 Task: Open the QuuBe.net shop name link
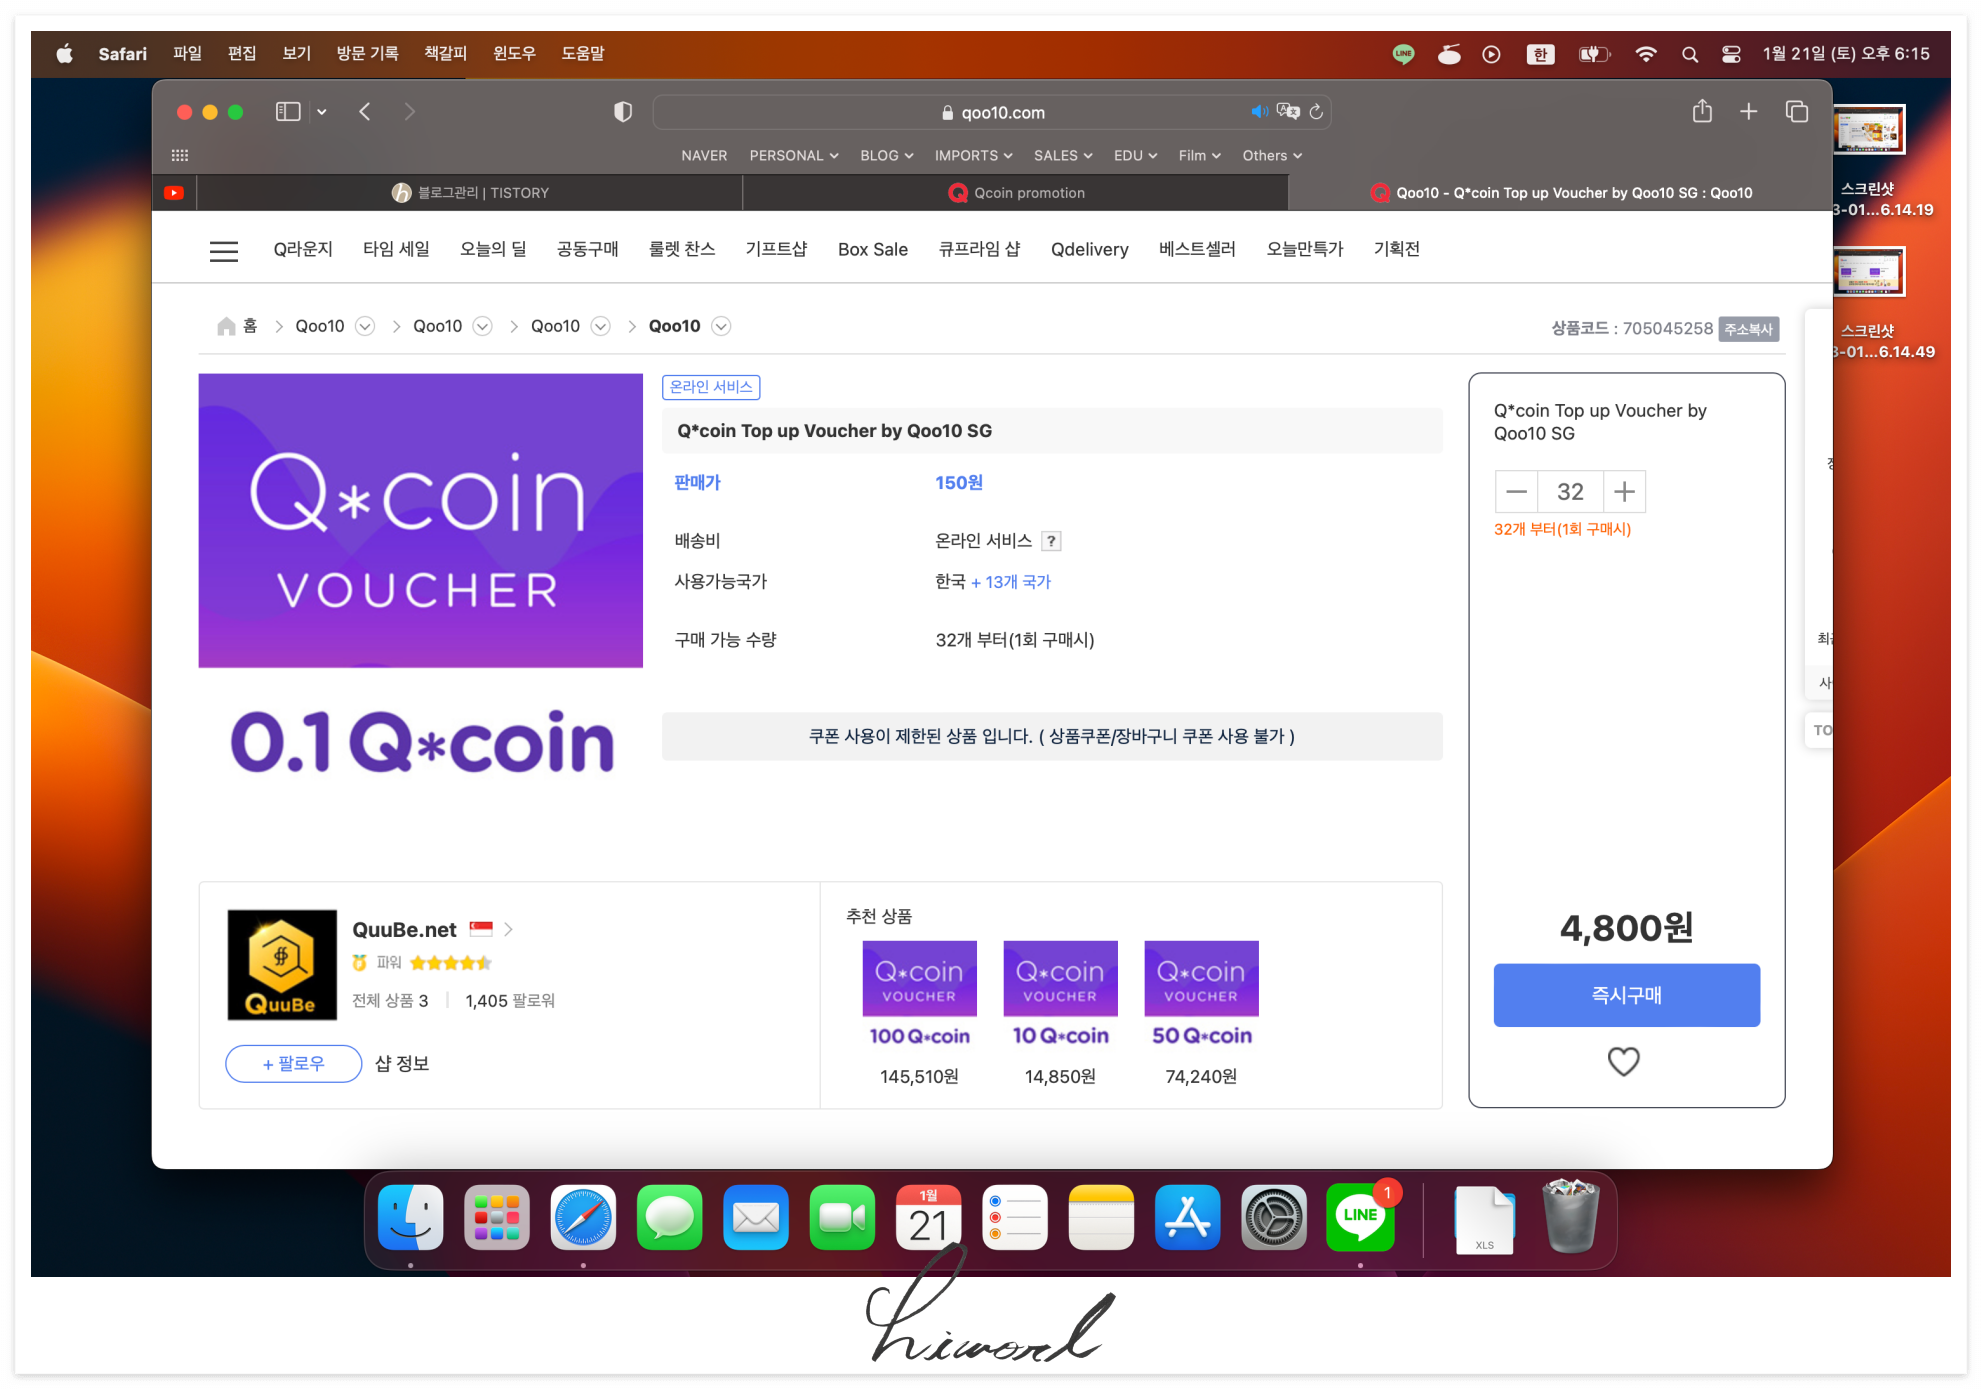404,930
